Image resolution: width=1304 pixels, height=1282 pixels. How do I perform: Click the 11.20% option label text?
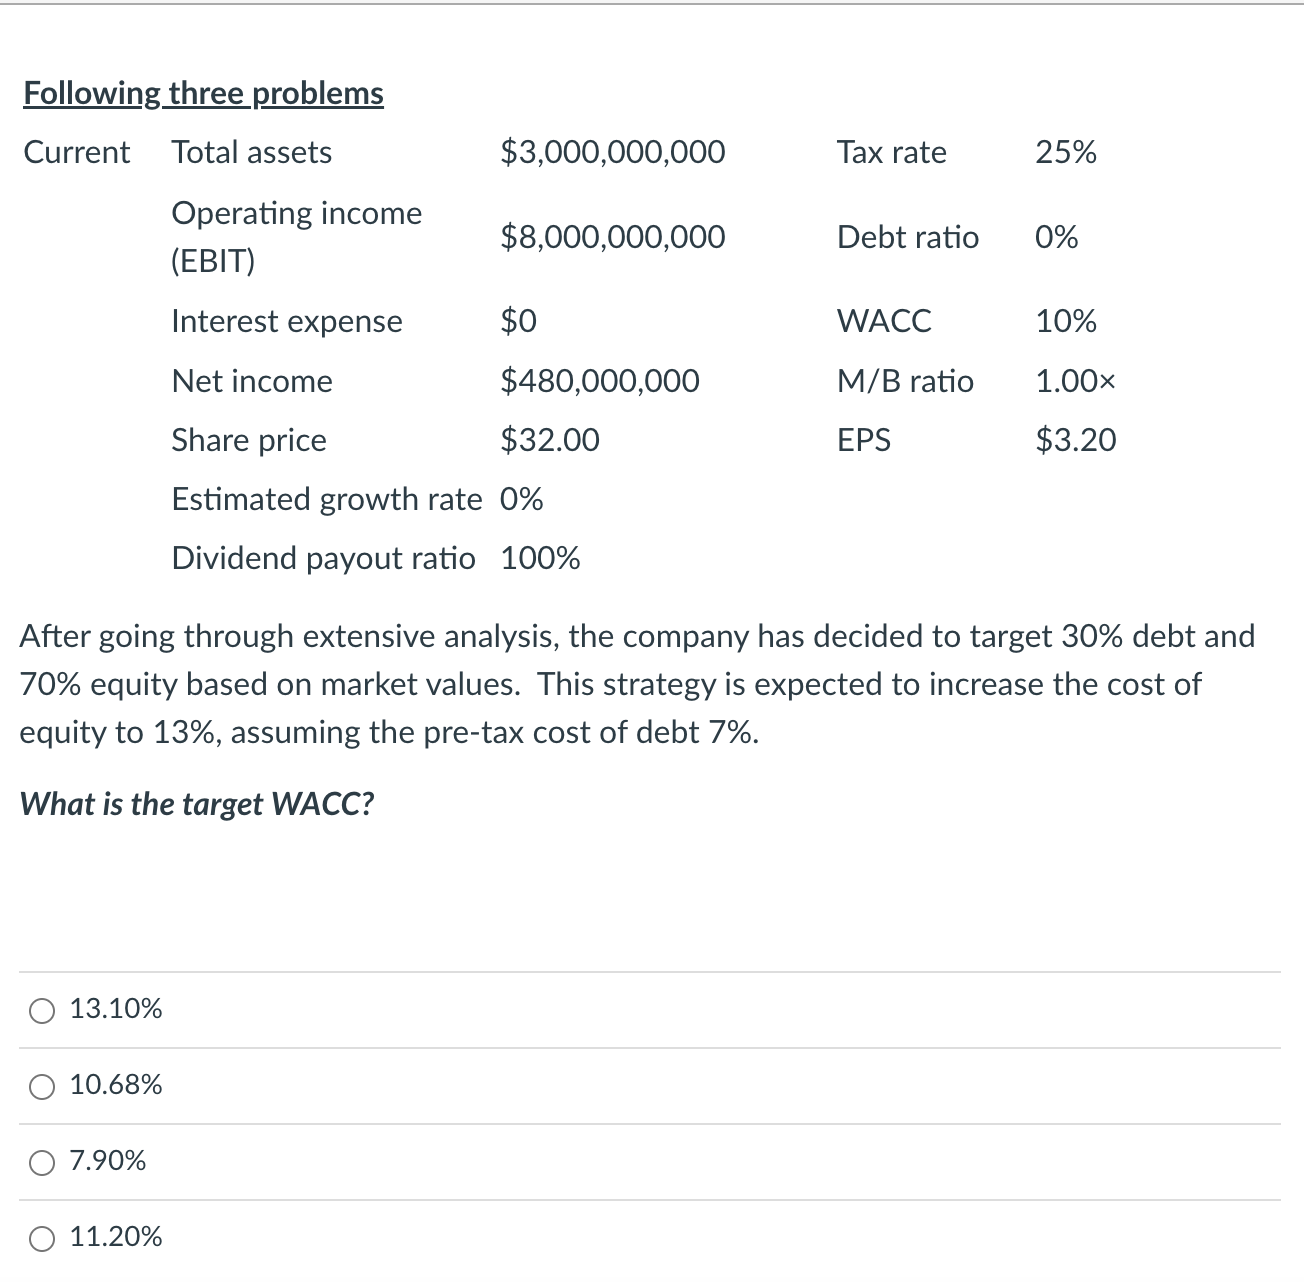(115, 1237)
